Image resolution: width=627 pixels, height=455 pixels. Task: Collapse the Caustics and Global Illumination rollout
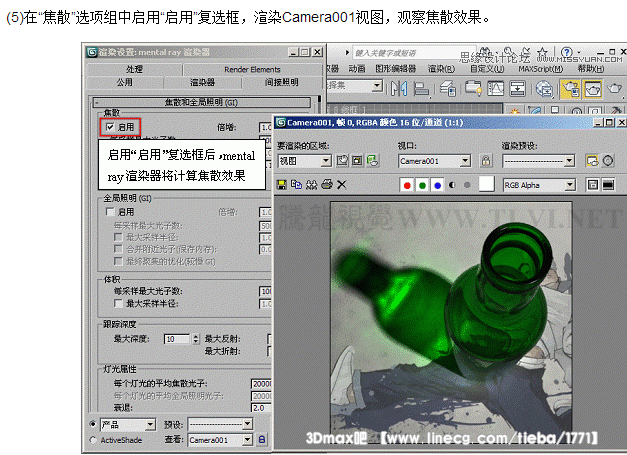coord(202,102)
